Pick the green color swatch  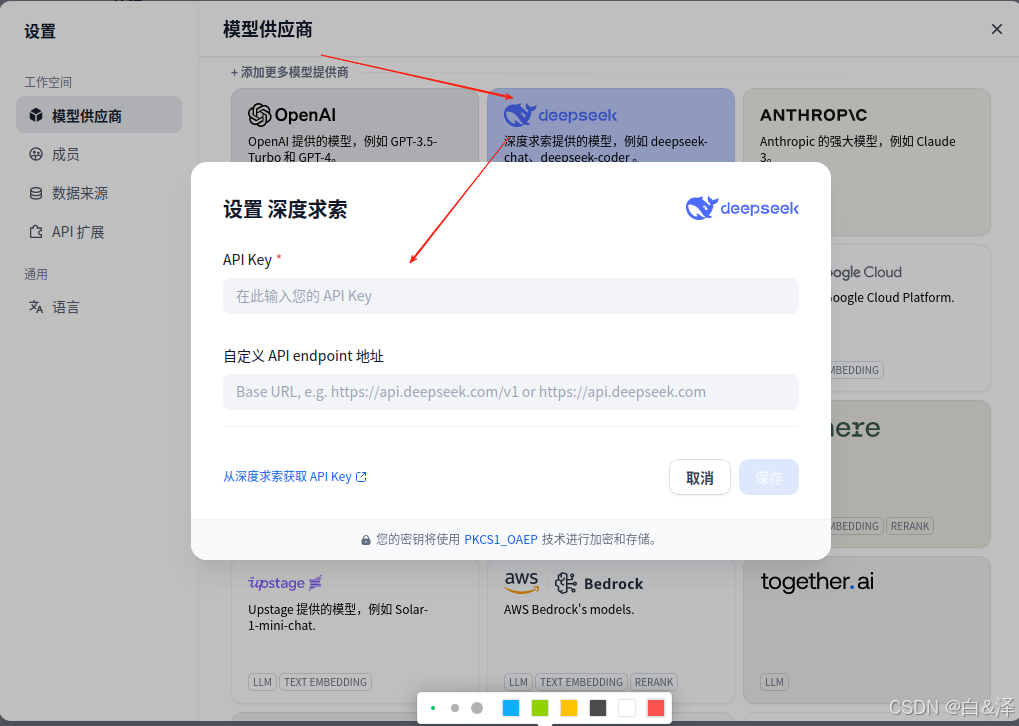point(540,708)
